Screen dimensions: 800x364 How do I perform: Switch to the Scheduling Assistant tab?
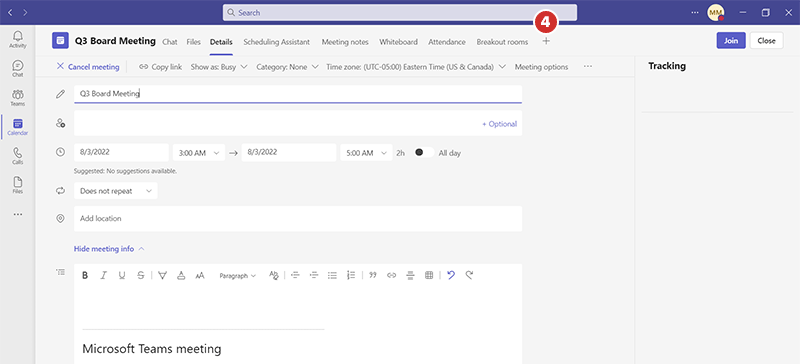[277, 42]
